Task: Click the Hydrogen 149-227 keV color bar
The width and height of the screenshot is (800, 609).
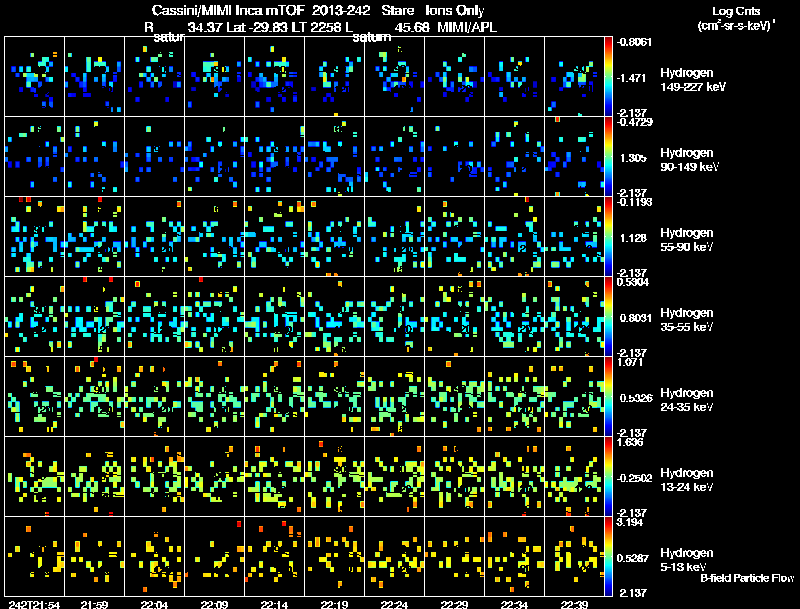Action: point(608,77)
